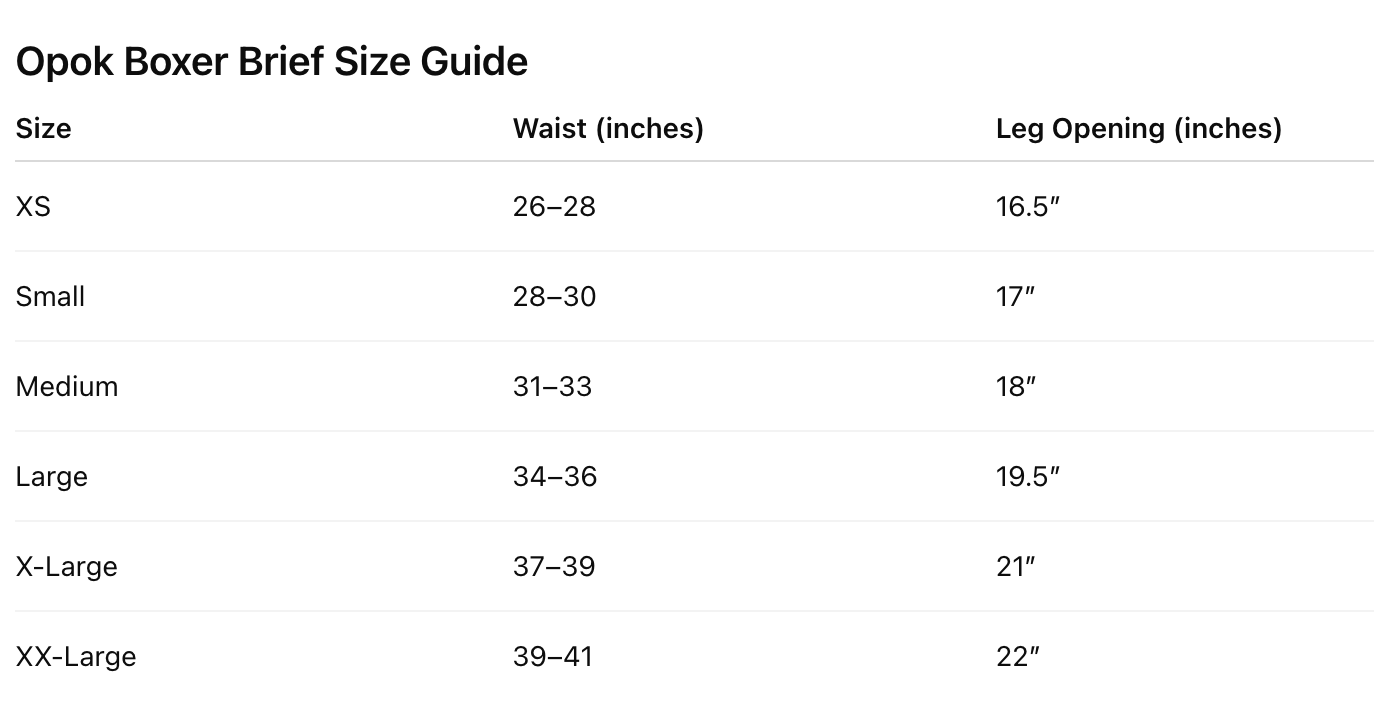Click the 26–28 waist measurement
This screenshot has width=1374, height=726.
(554, 207)
